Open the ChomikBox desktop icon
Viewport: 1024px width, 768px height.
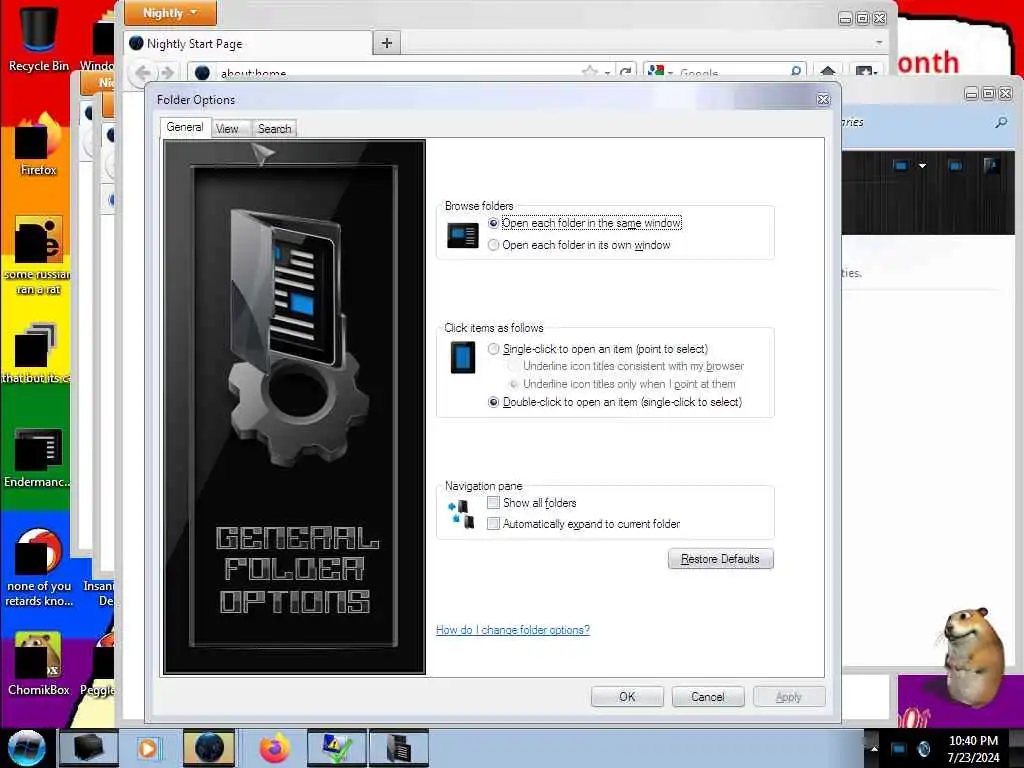pos(39,663)
